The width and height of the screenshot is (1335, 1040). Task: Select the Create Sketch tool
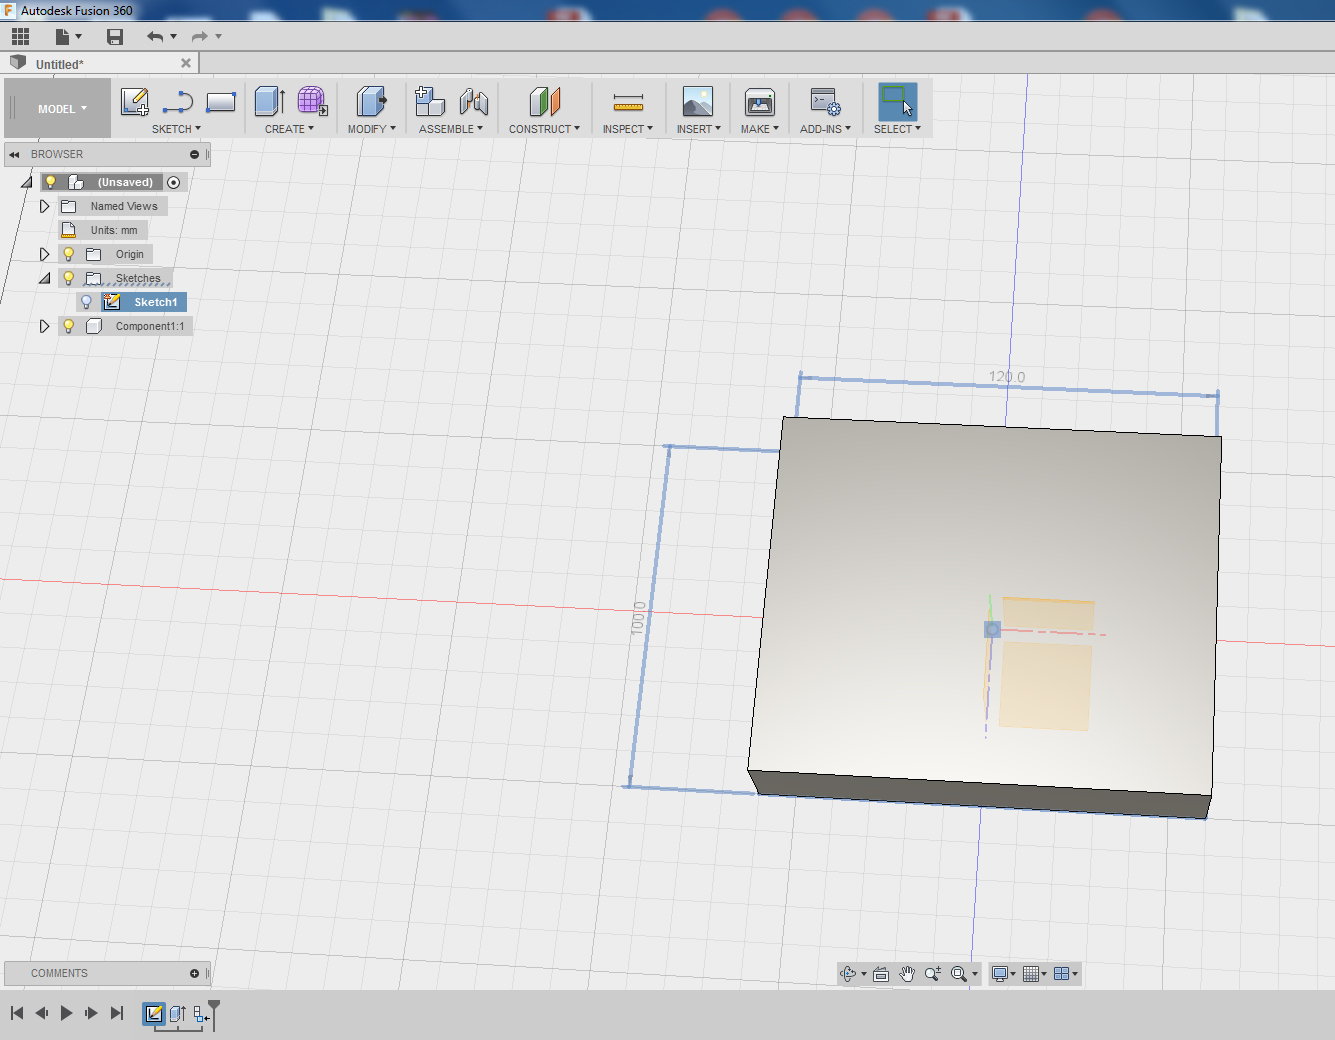134,101
